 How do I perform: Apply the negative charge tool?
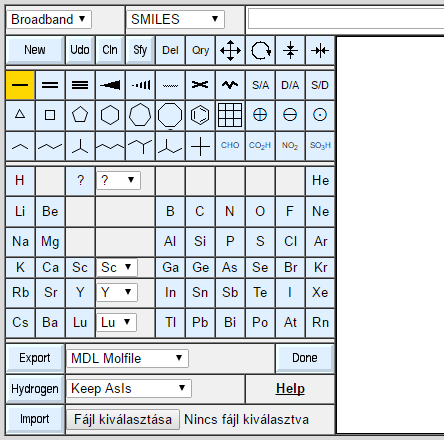tap(290, 115)
